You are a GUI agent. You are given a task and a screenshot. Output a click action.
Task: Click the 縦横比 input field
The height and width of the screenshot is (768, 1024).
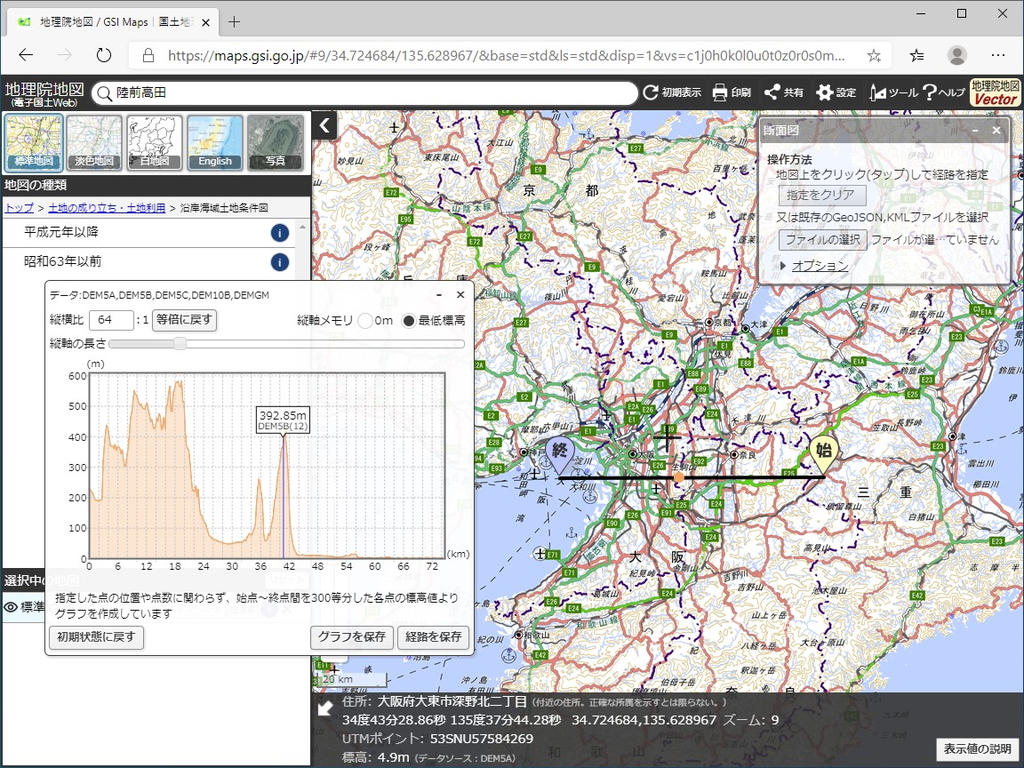tap(111, 320)
